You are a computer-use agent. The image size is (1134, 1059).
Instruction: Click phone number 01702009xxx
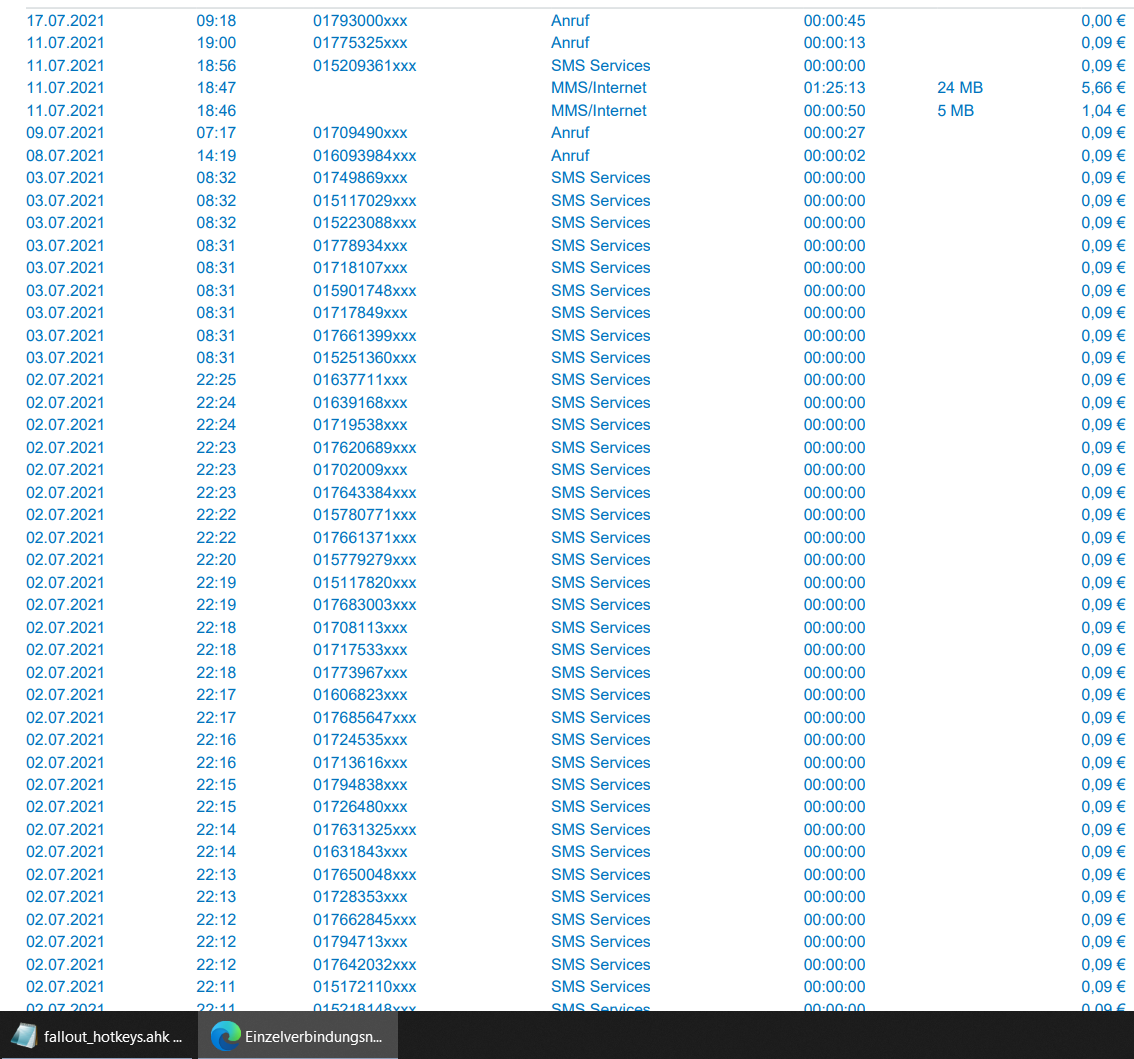pos(360,469)
